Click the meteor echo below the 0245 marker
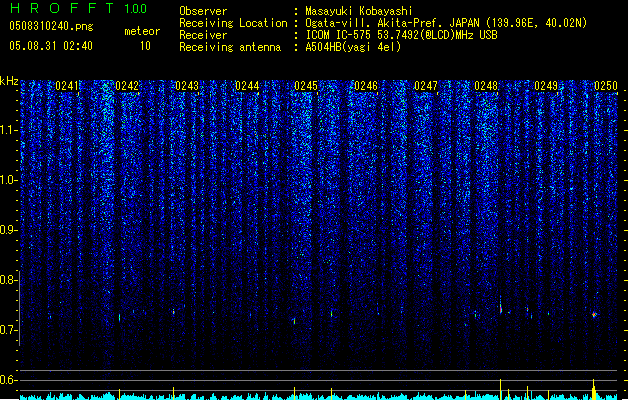629x400 pixels. 294,321
